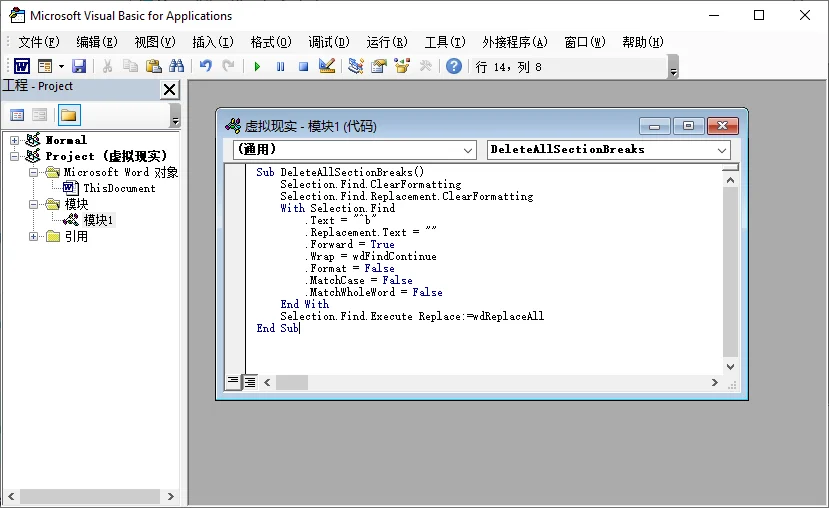Collapse the 模块 folder
This screenshot has height=508, width=829.
click(x=33, y=204)
